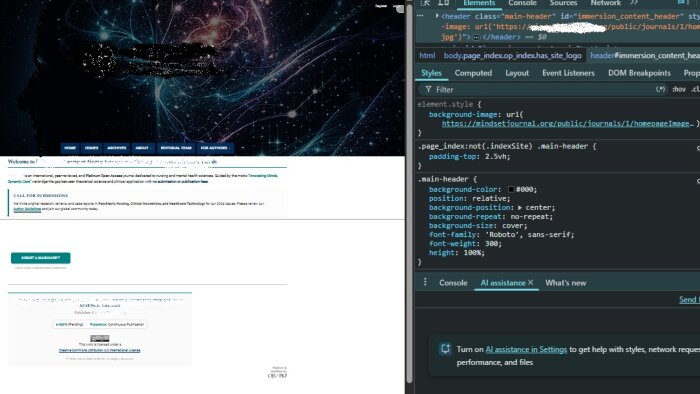Click the font-family Roboto value
The image size is (700, 394).
pyautogui.click(x=528, y=234)
